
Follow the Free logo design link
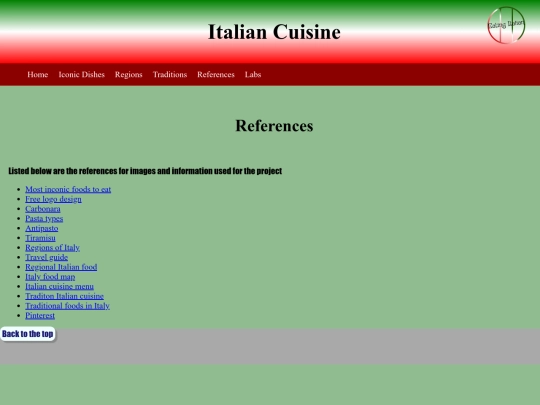[x=53, y=199]
